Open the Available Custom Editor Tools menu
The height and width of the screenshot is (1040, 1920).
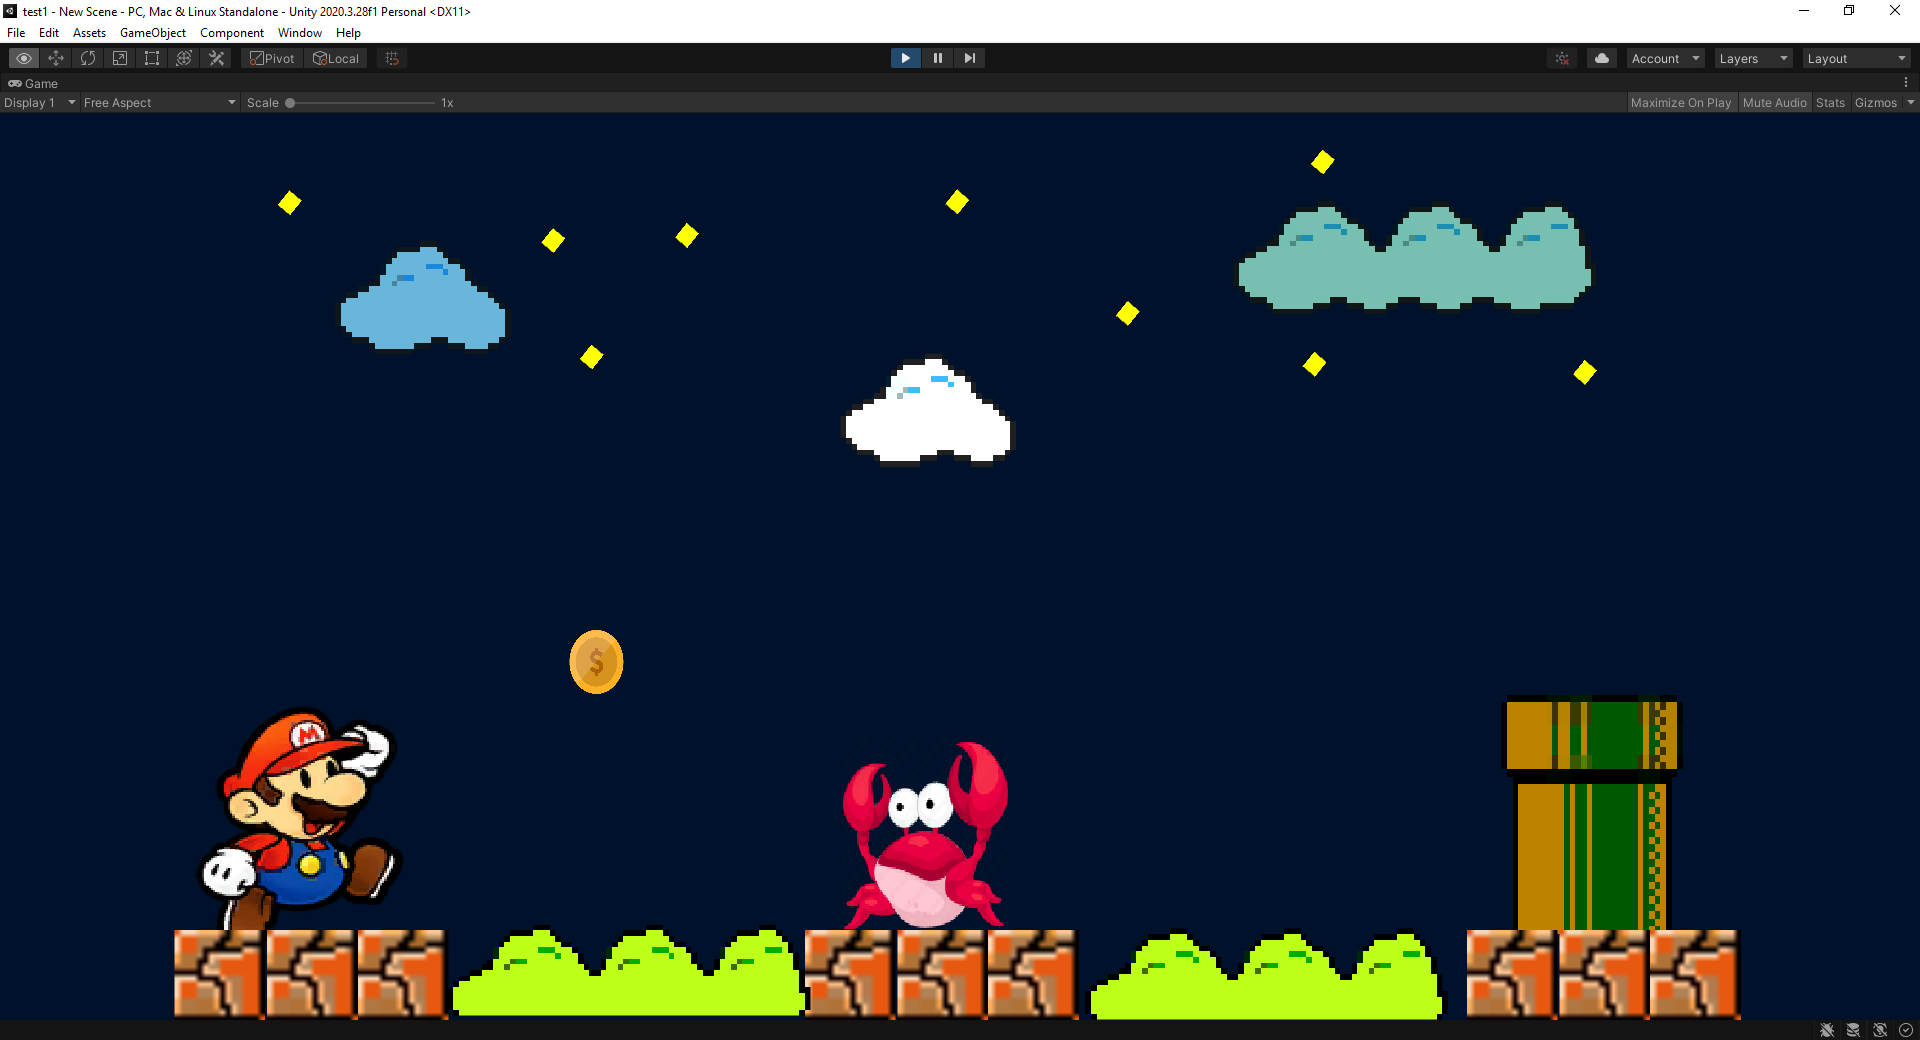216,58
